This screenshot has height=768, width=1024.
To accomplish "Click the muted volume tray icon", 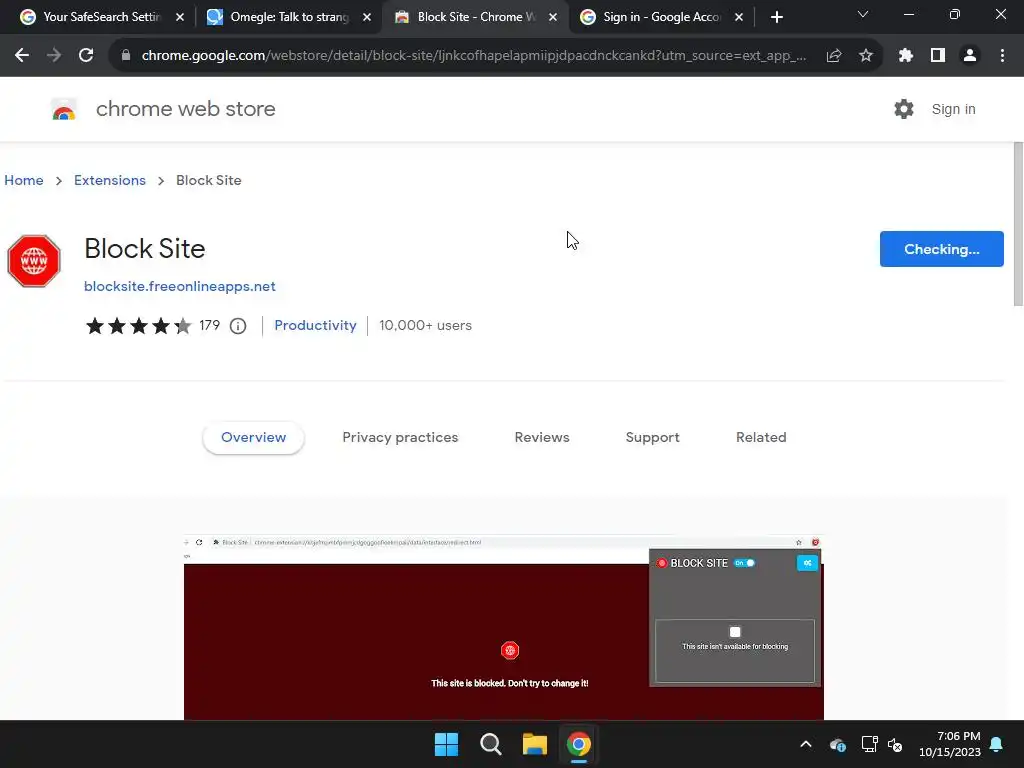I will coord(895,744).
